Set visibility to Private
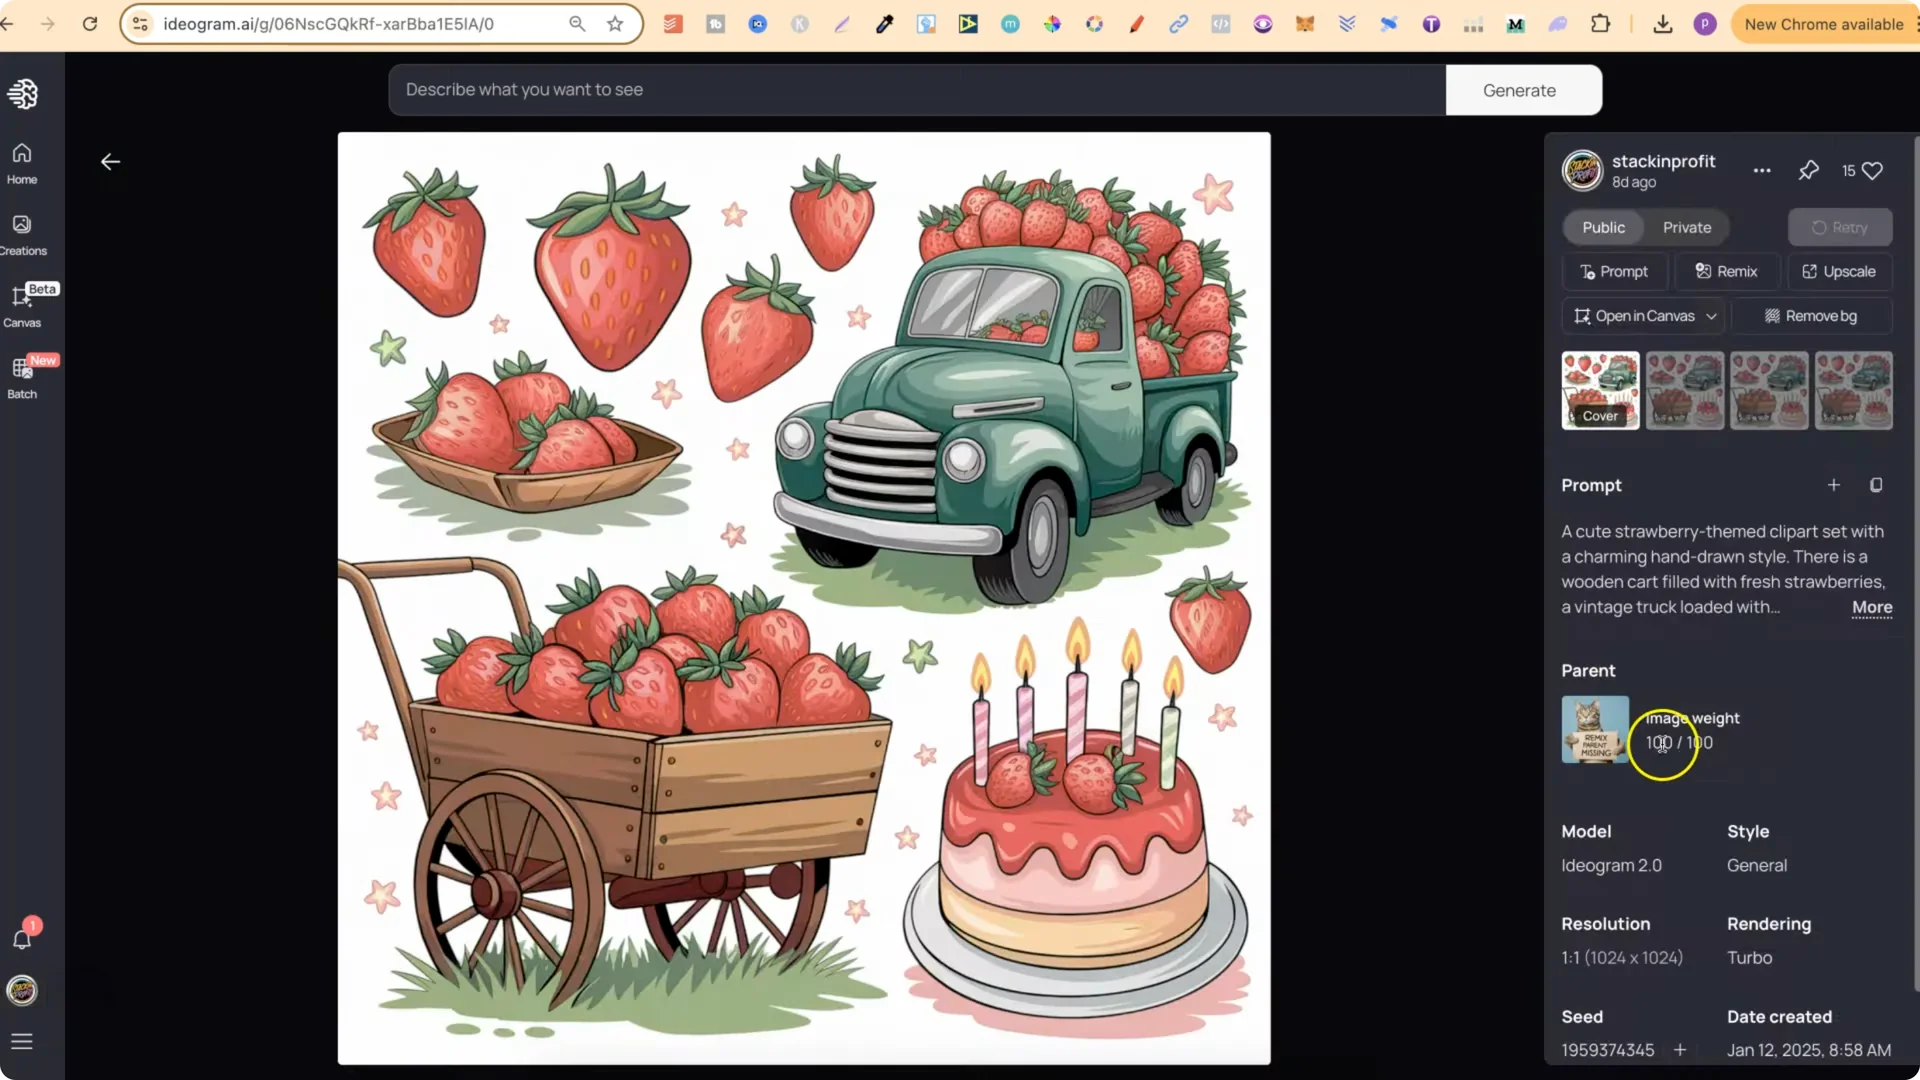 pyautogui.click(x=1686, y=228)
